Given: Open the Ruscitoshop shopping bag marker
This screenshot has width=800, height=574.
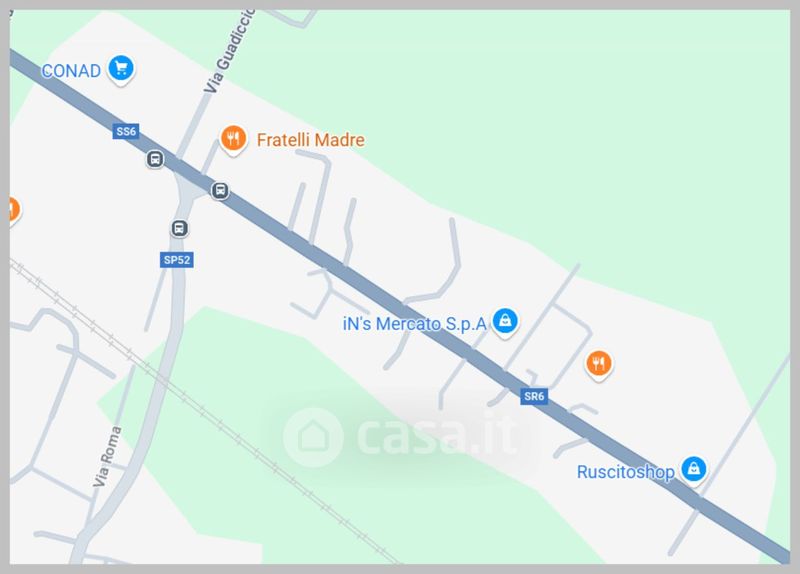Looking at the screenshot, I should pyautogui.click(x=693, y=470).
